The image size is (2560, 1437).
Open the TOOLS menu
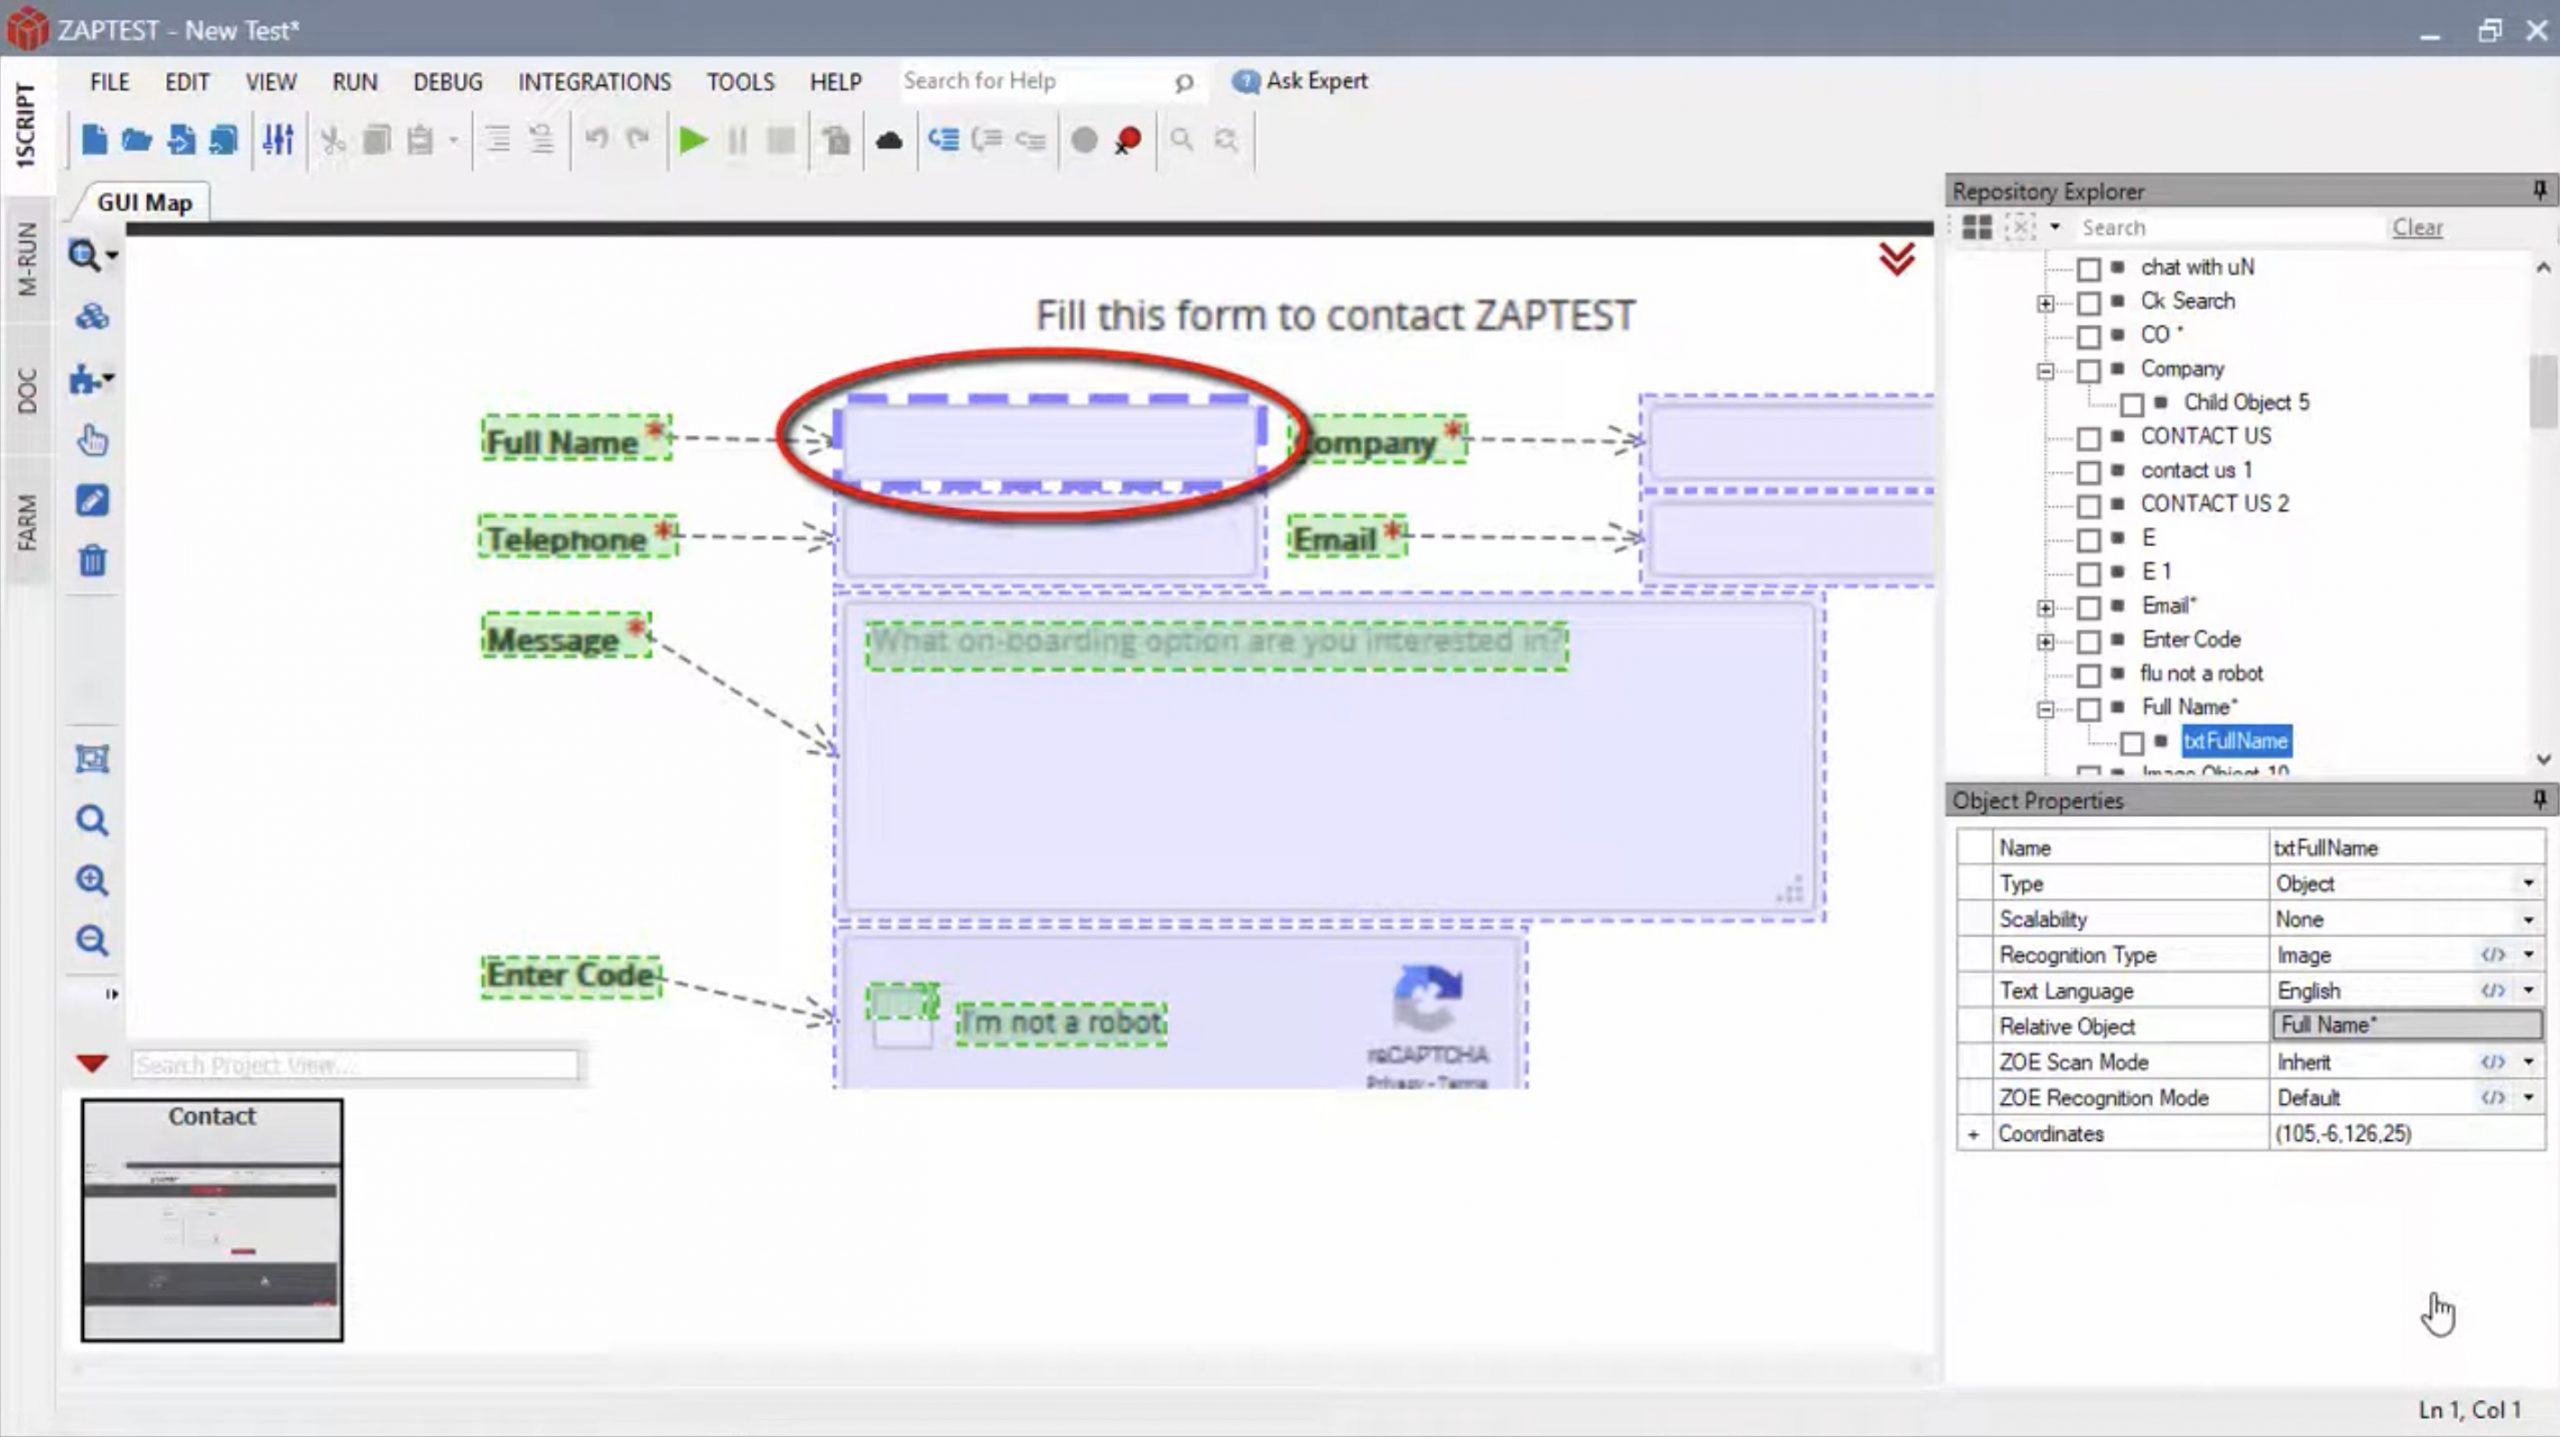click(740, 81)
